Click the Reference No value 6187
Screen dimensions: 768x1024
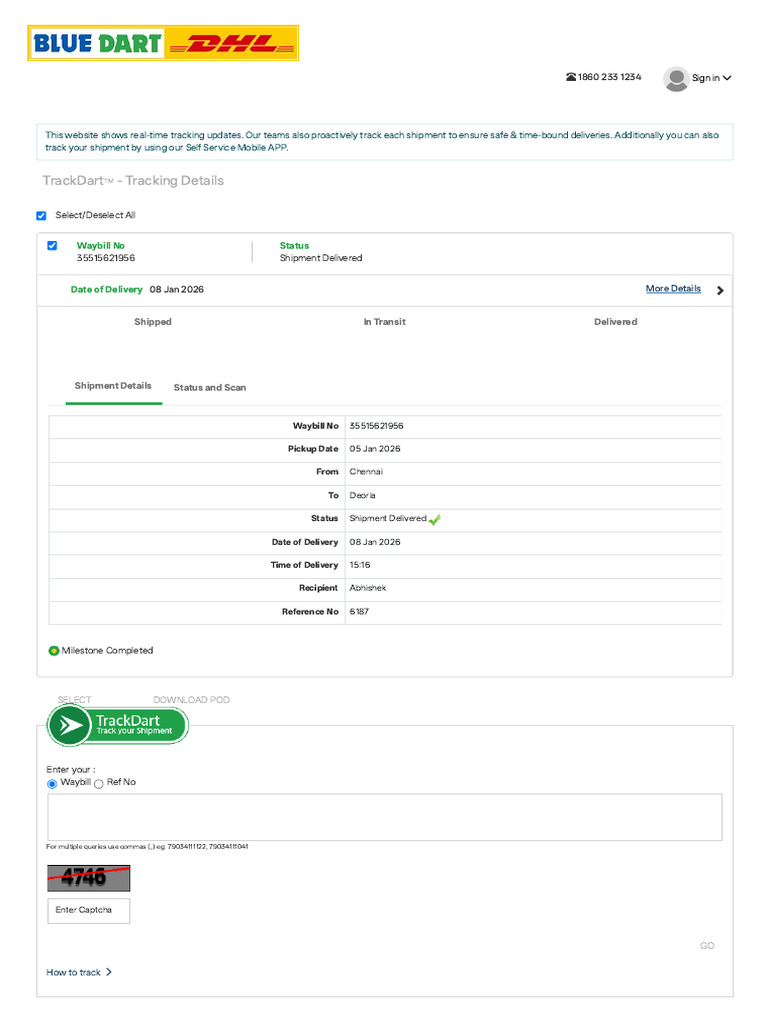click(359, 611)
